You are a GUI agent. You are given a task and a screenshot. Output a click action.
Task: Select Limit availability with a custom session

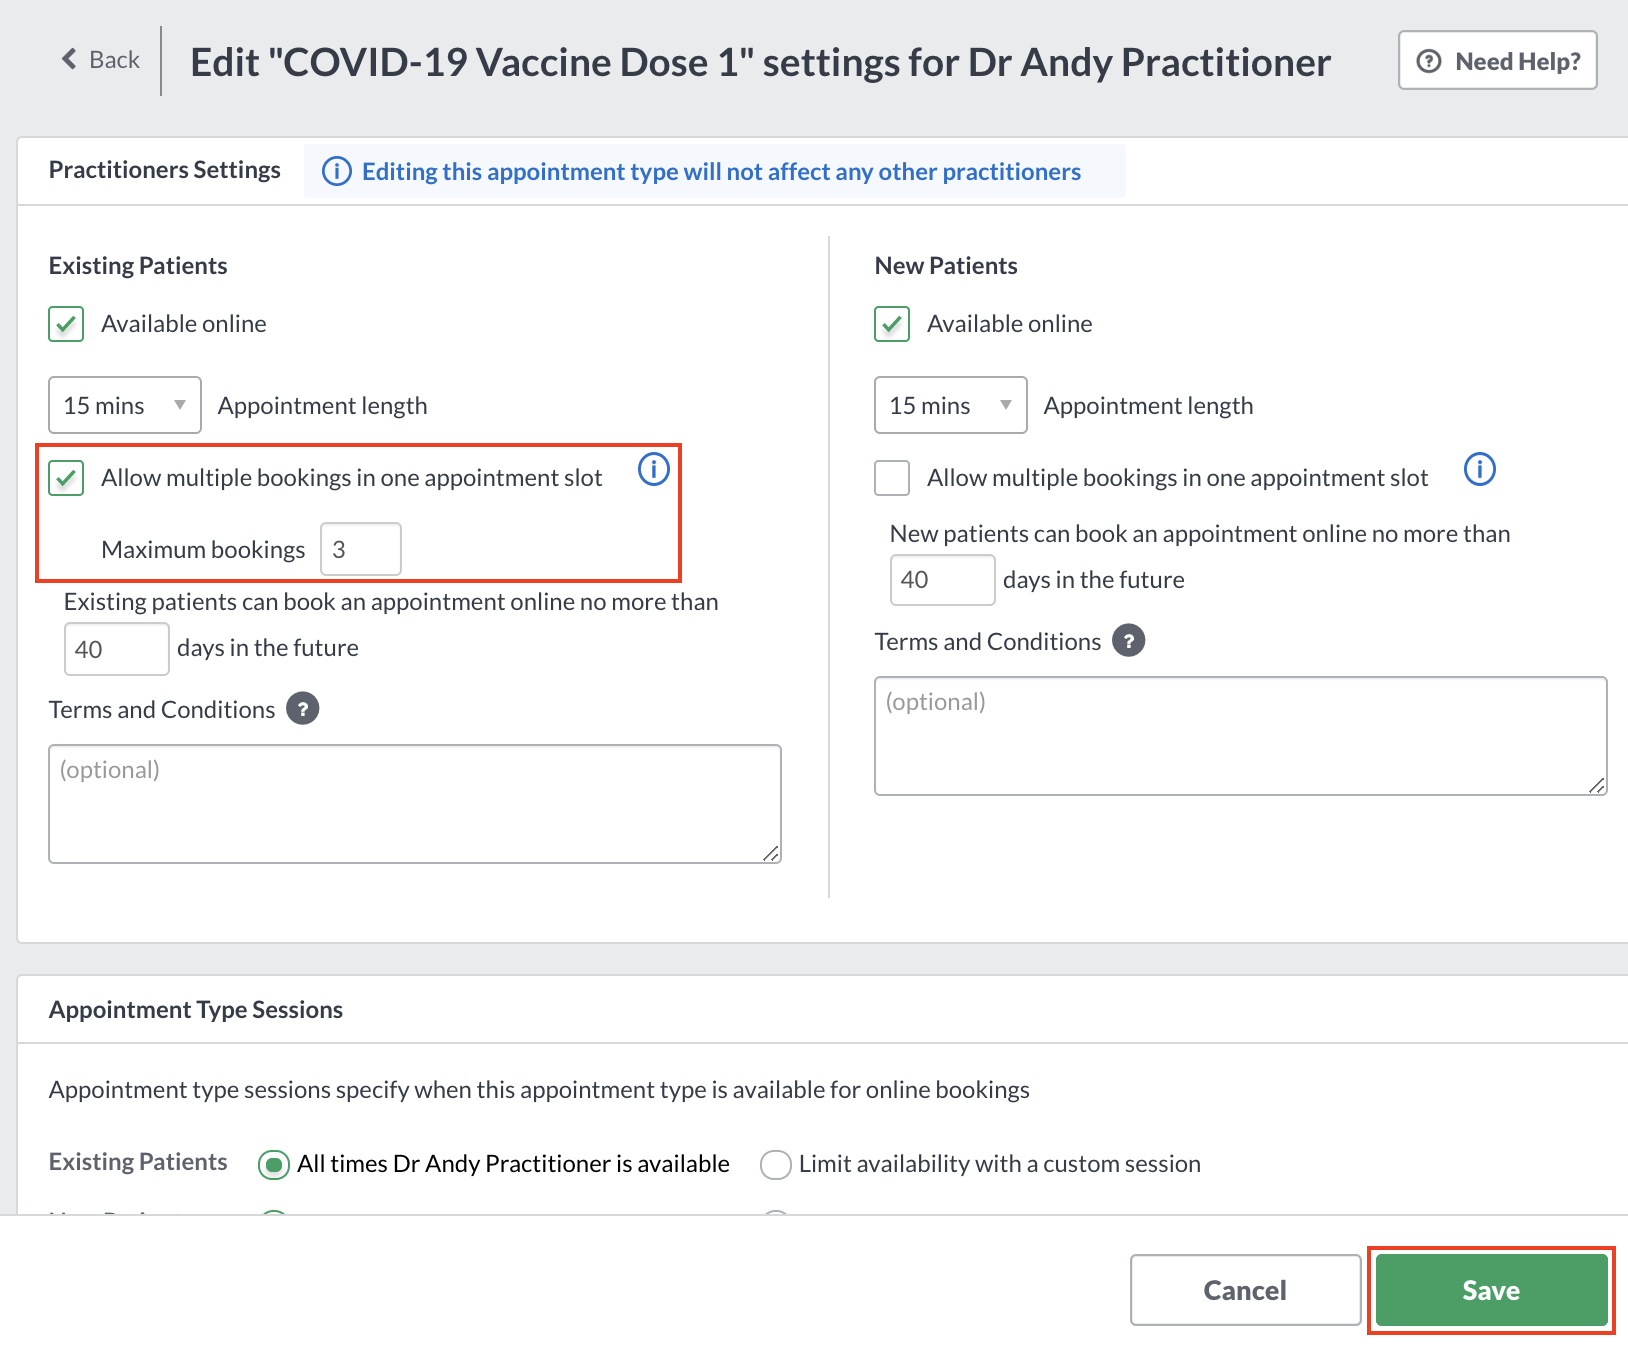(x=776, y=1164)
